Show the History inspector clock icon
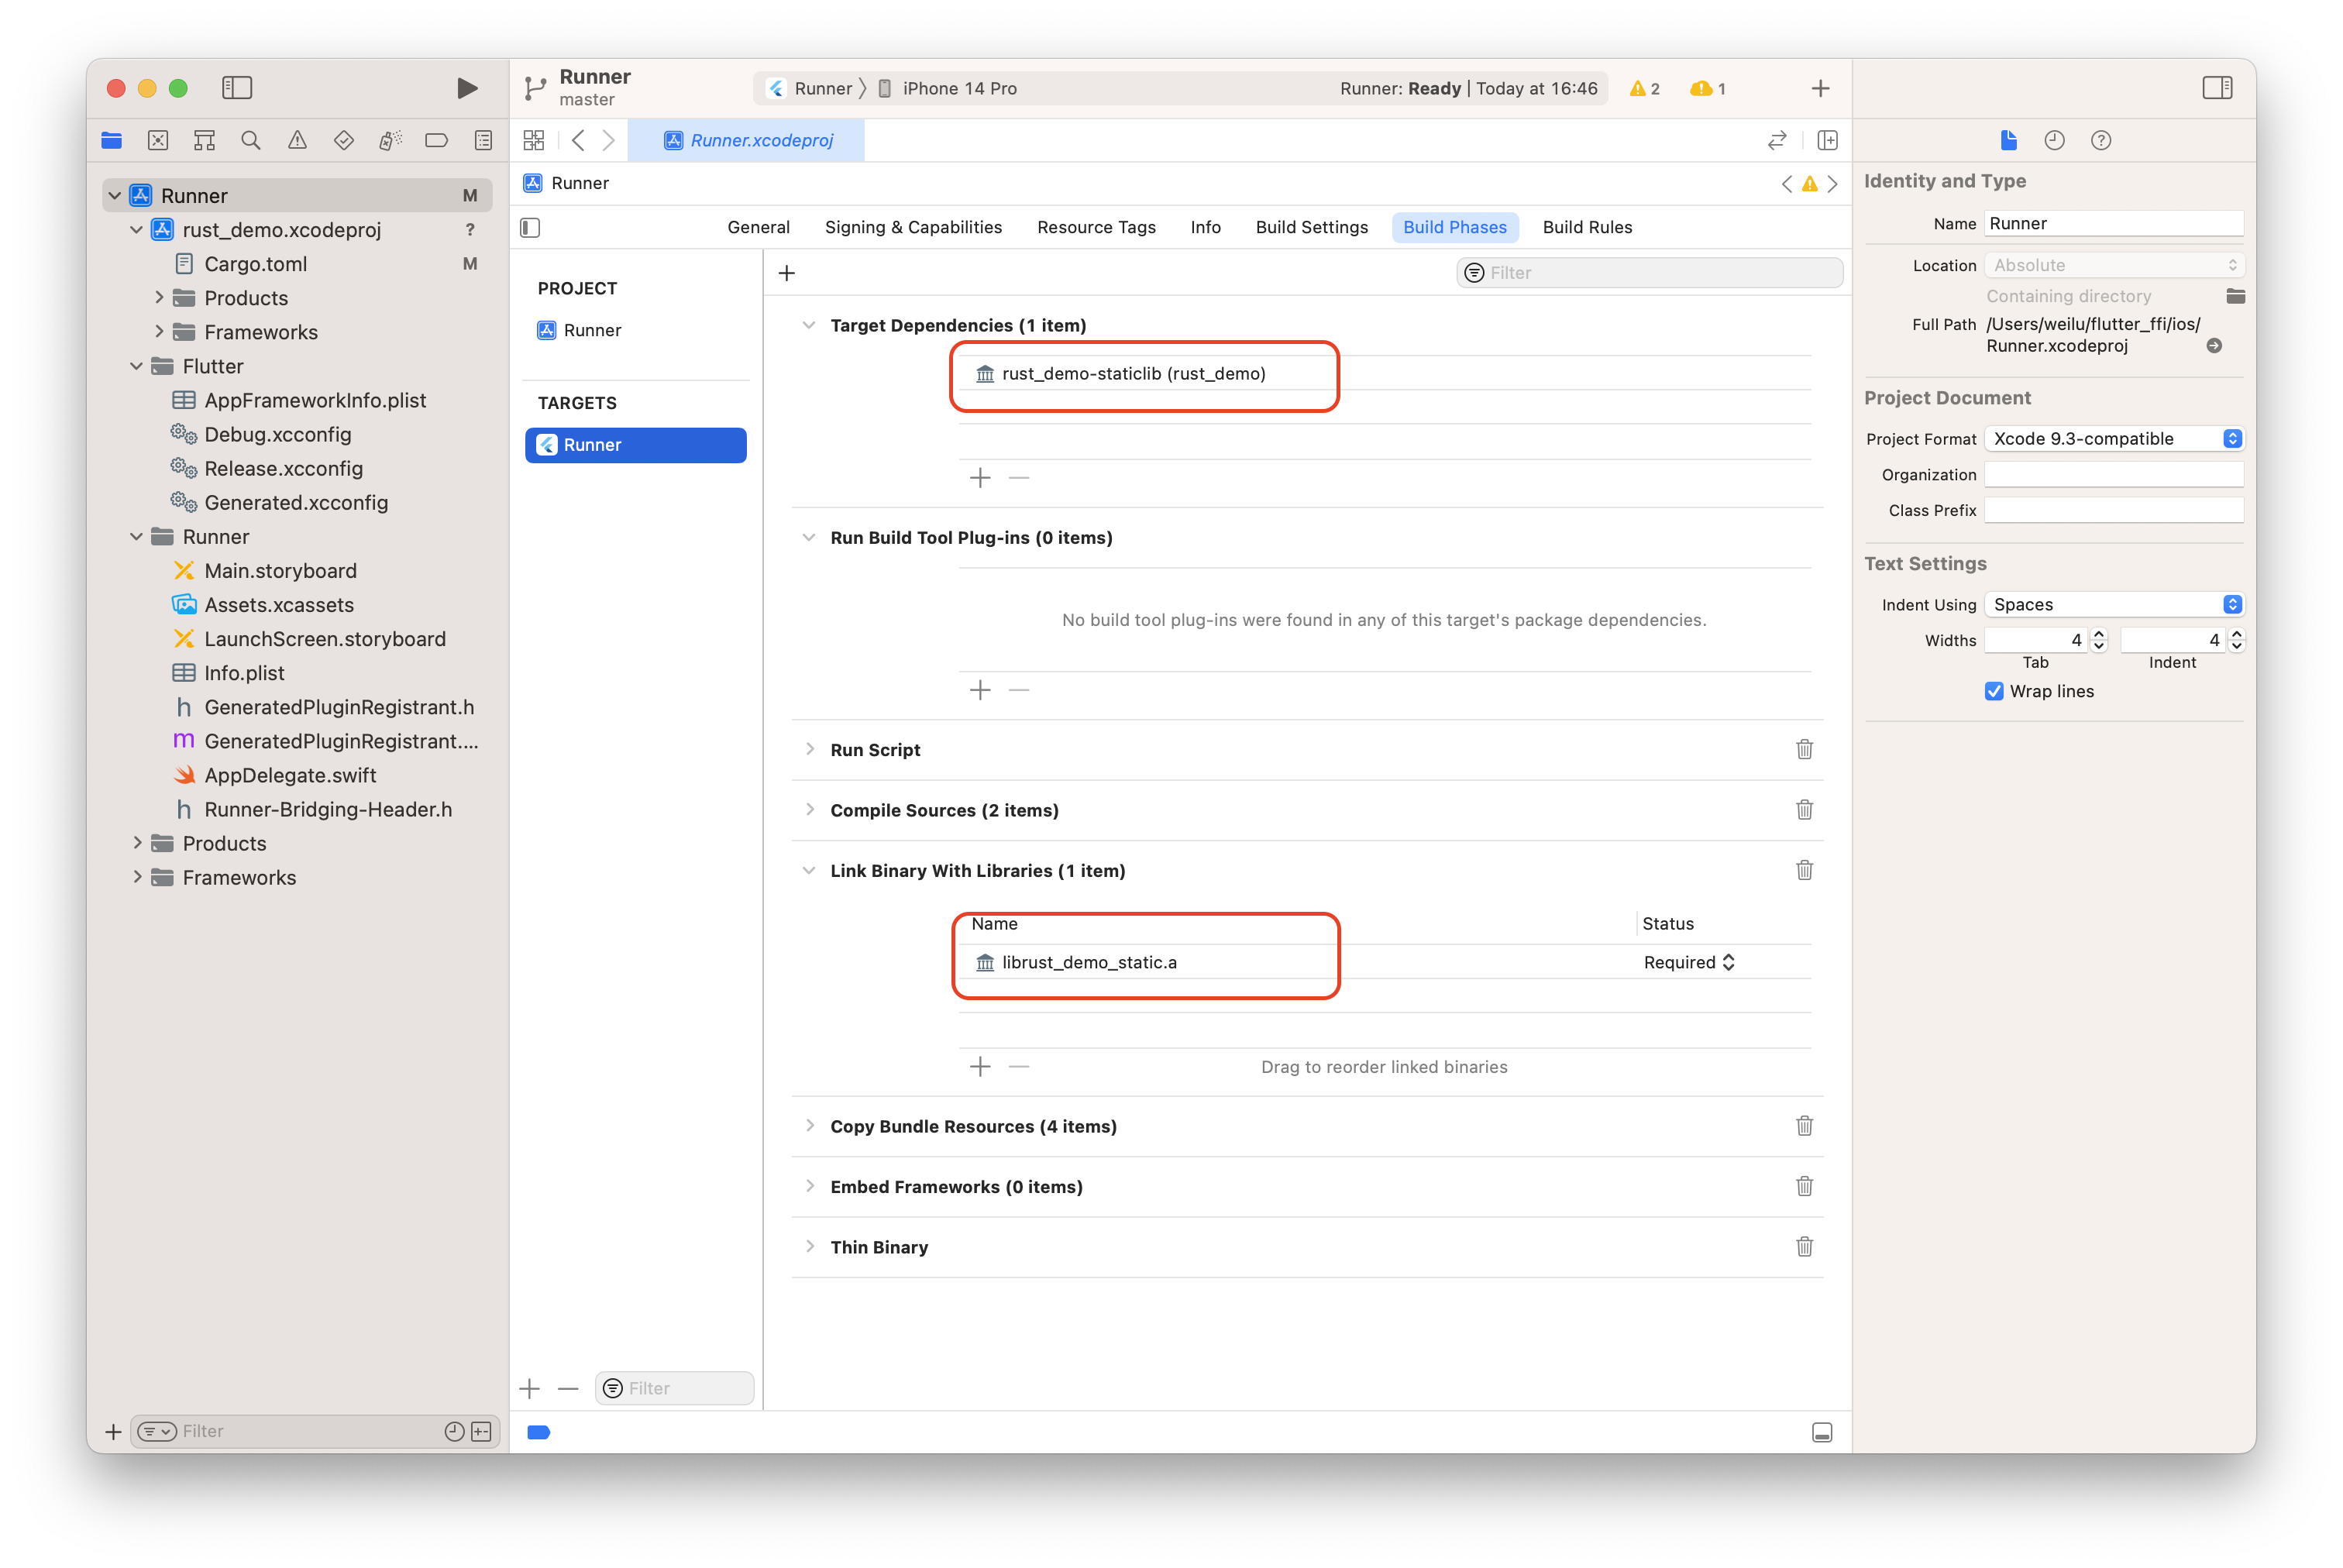Viewport: 2343px width, 1568px height. tap(2054, 140)
